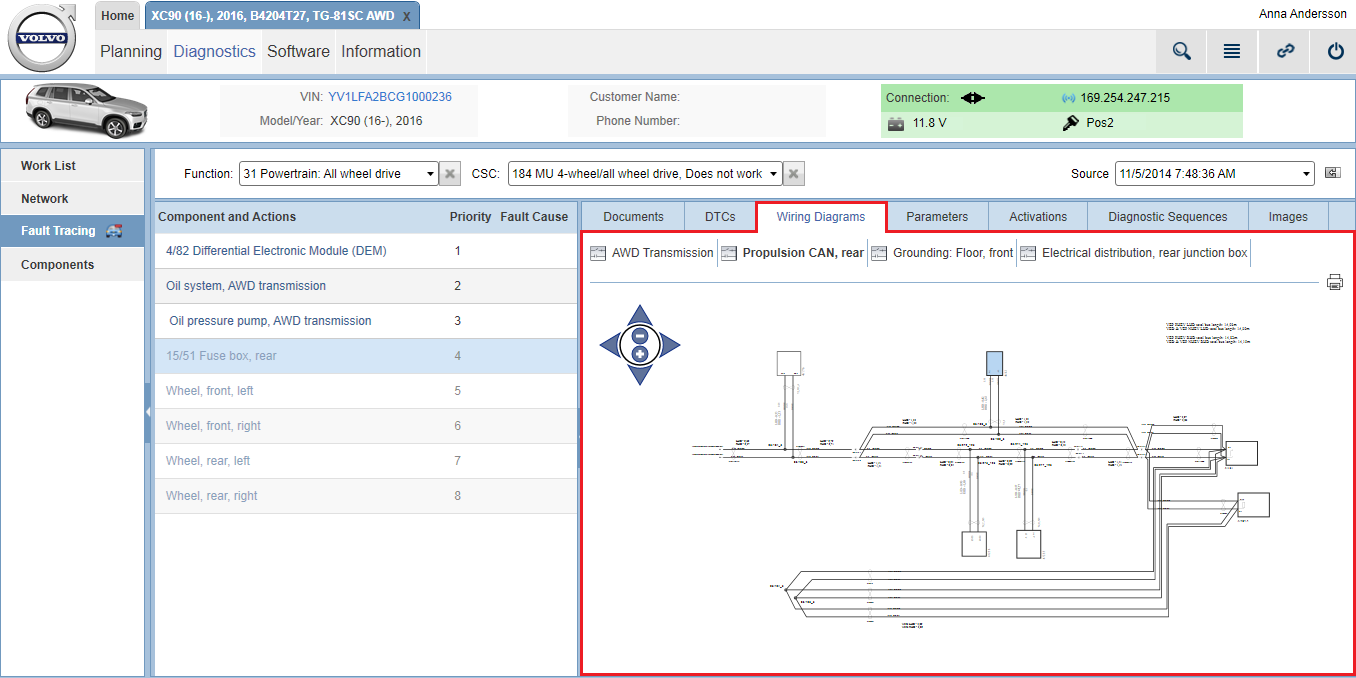Show Electrical distribution, rear junction box diagram
The height and width of the screenshot is (678, 1356).
1145,253
